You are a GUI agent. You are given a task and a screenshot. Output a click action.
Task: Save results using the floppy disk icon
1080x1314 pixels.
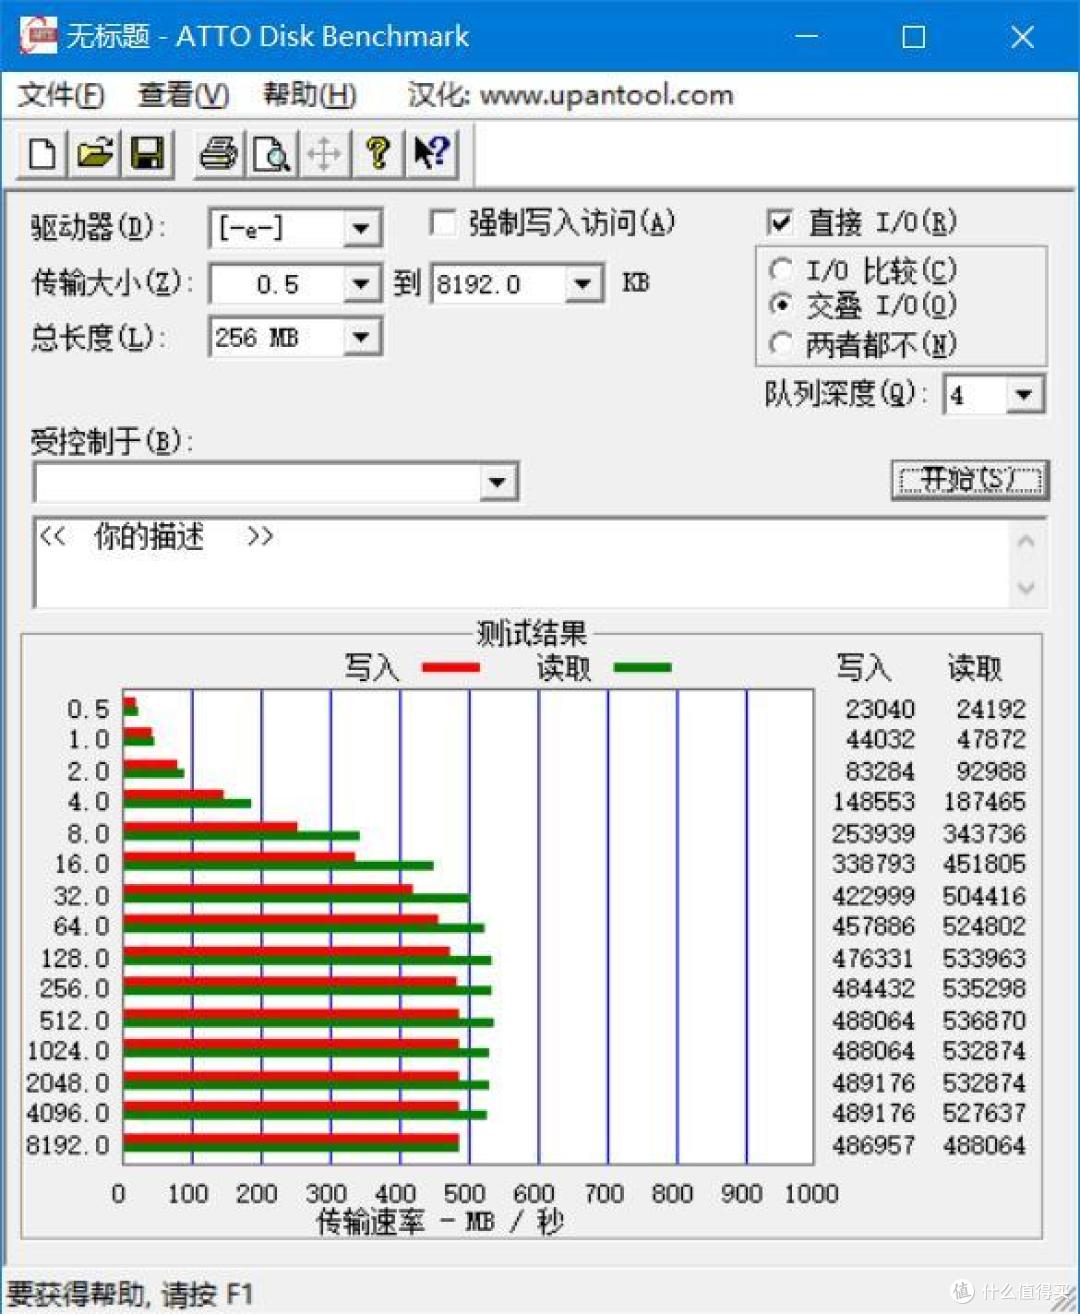coord(148,154)
